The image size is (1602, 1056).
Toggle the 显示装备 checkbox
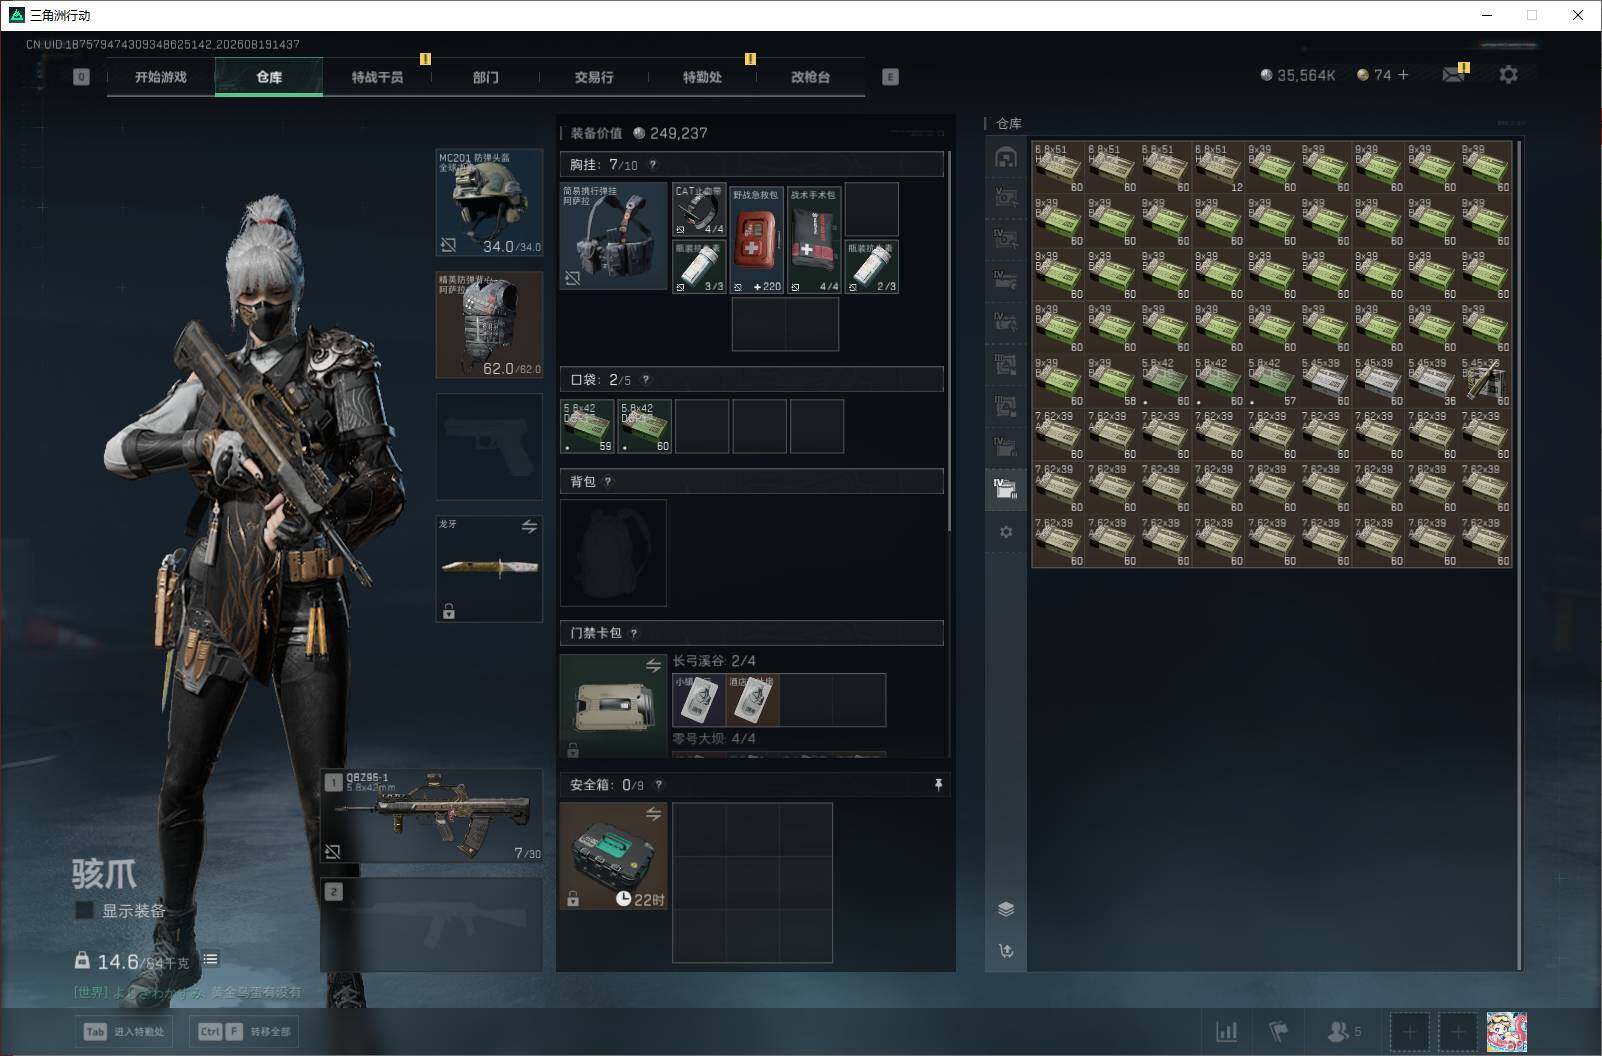tap(85, 910)
